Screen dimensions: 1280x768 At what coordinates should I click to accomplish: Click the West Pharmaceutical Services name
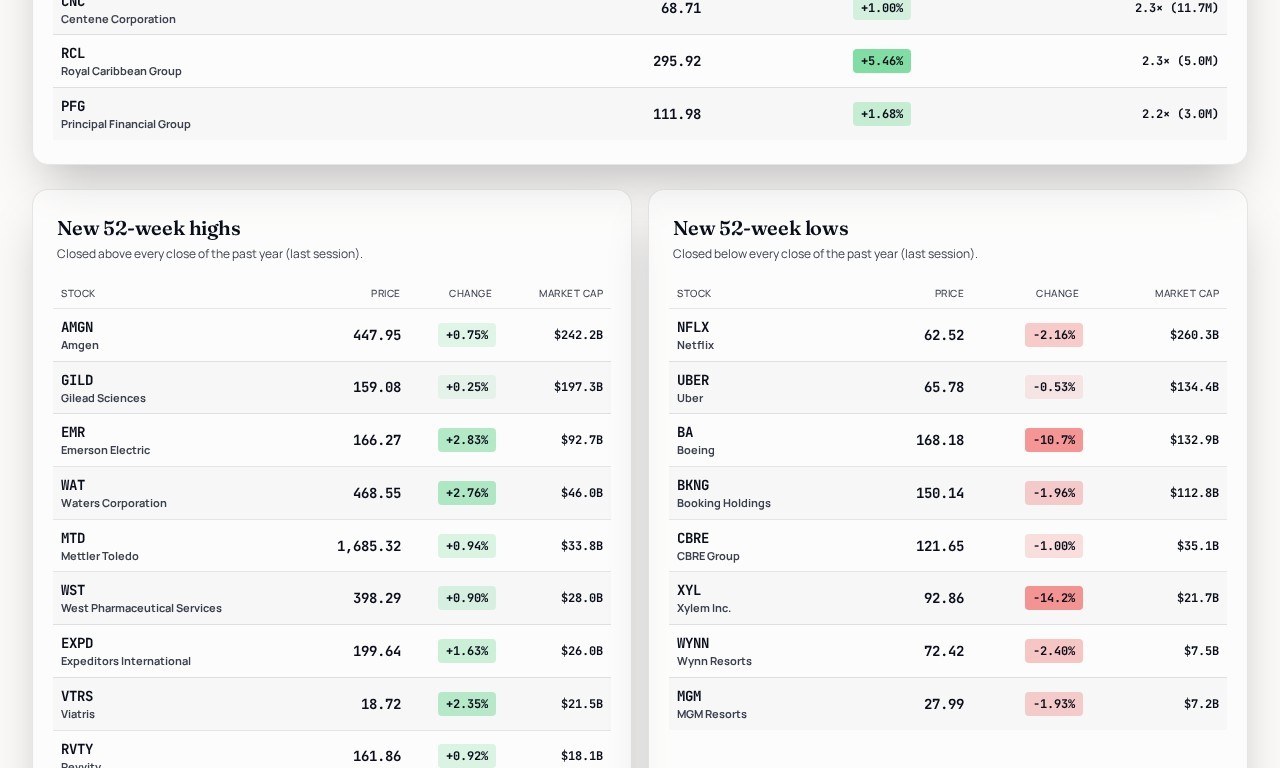tap(141, 608)
